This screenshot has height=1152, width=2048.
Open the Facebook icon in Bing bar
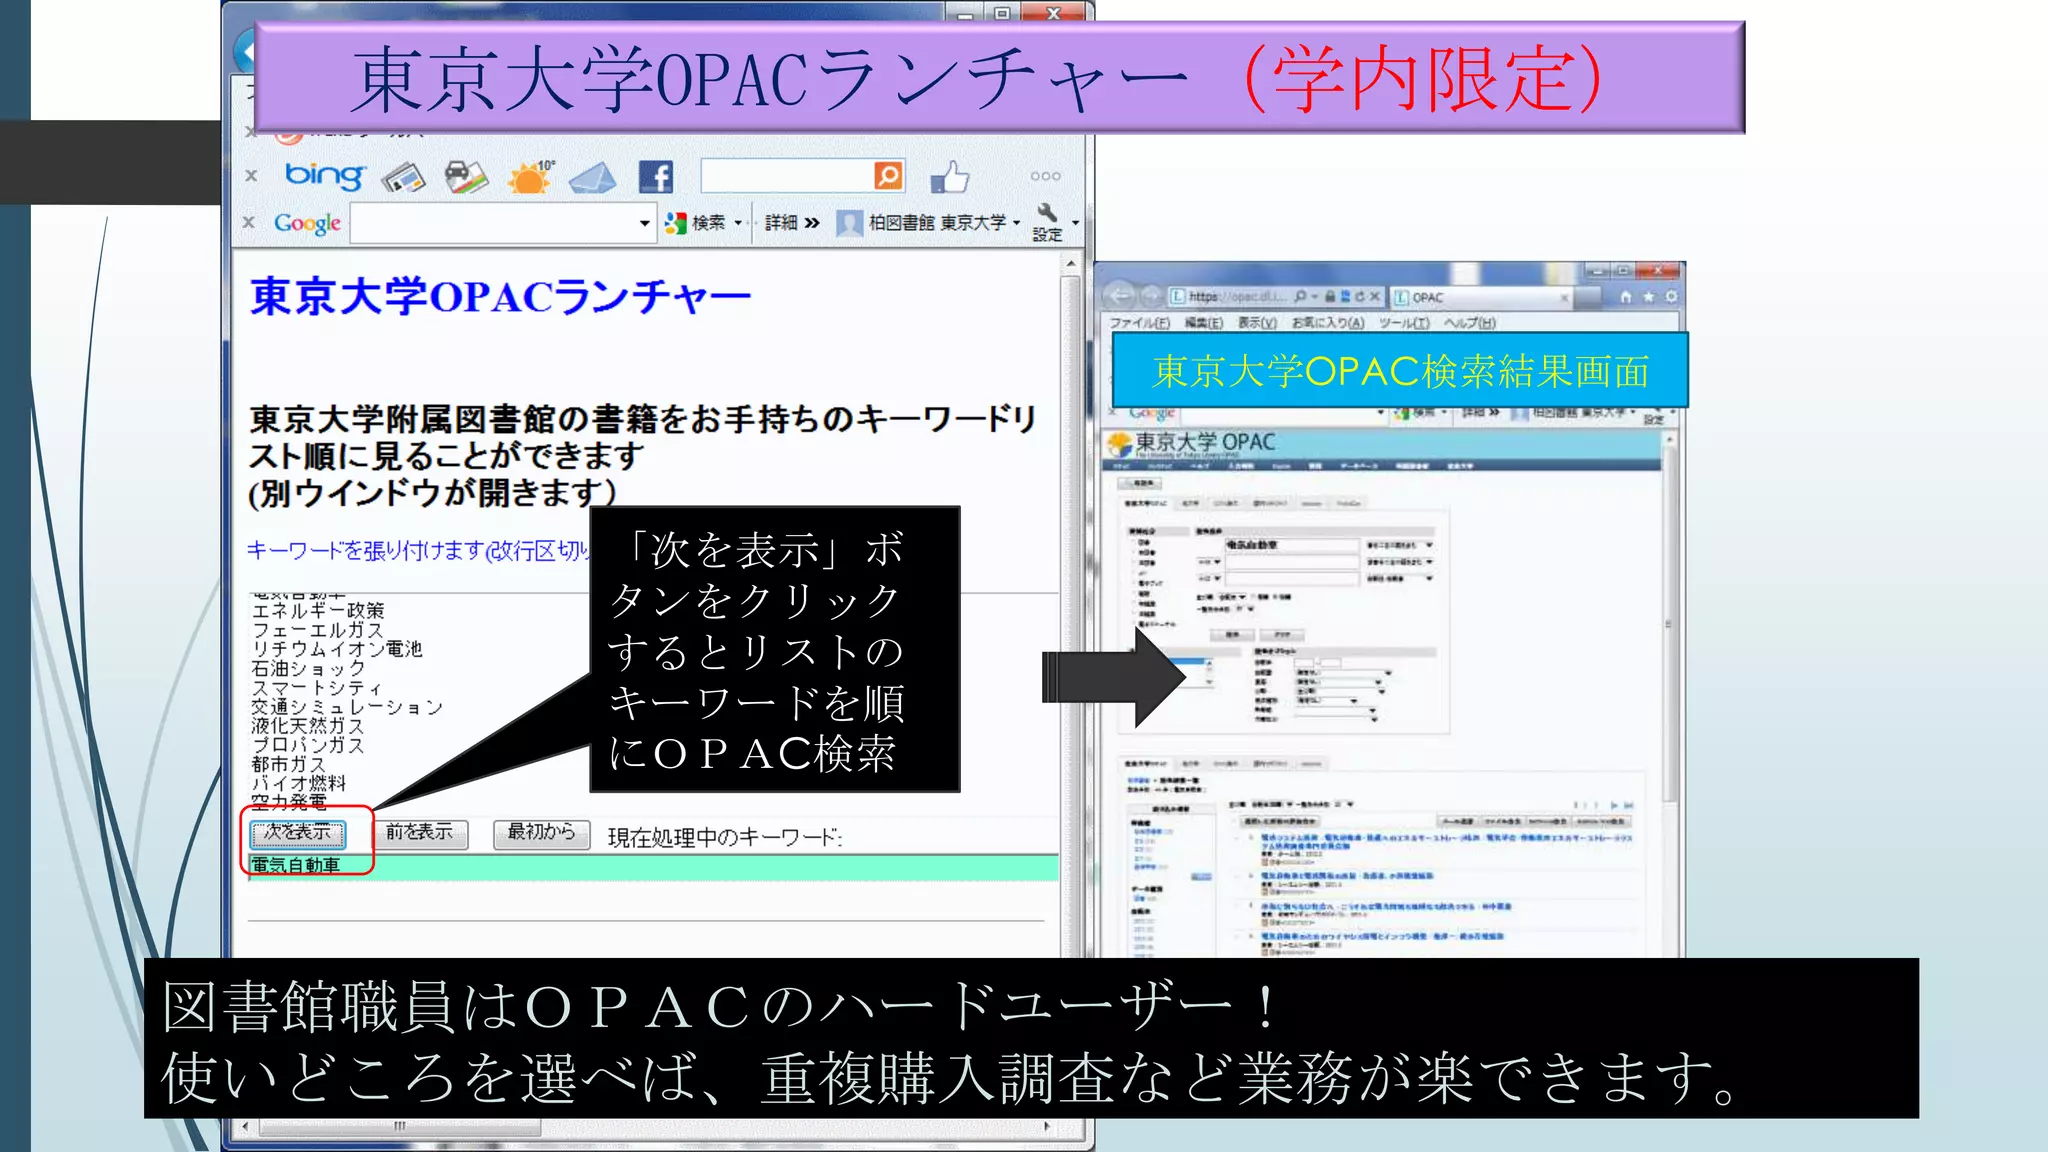tap(656, 177)
